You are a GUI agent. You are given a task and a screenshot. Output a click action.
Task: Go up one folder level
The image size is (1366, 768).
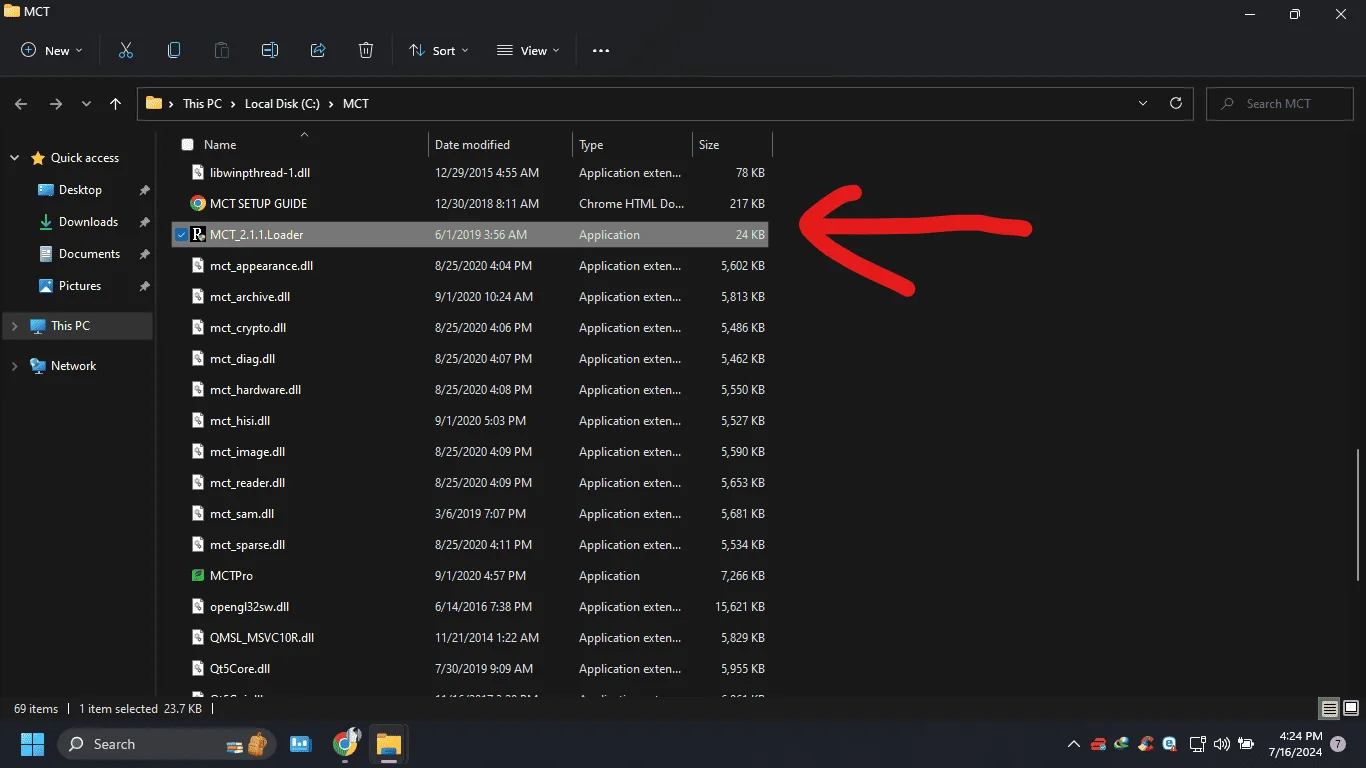click(115, 103)
